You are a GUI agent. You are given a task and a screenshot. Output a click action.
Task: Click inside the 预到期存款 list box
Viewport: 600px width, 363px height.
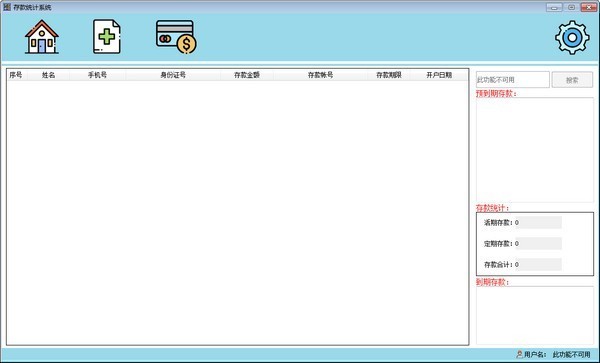click(x=535, y=150)
